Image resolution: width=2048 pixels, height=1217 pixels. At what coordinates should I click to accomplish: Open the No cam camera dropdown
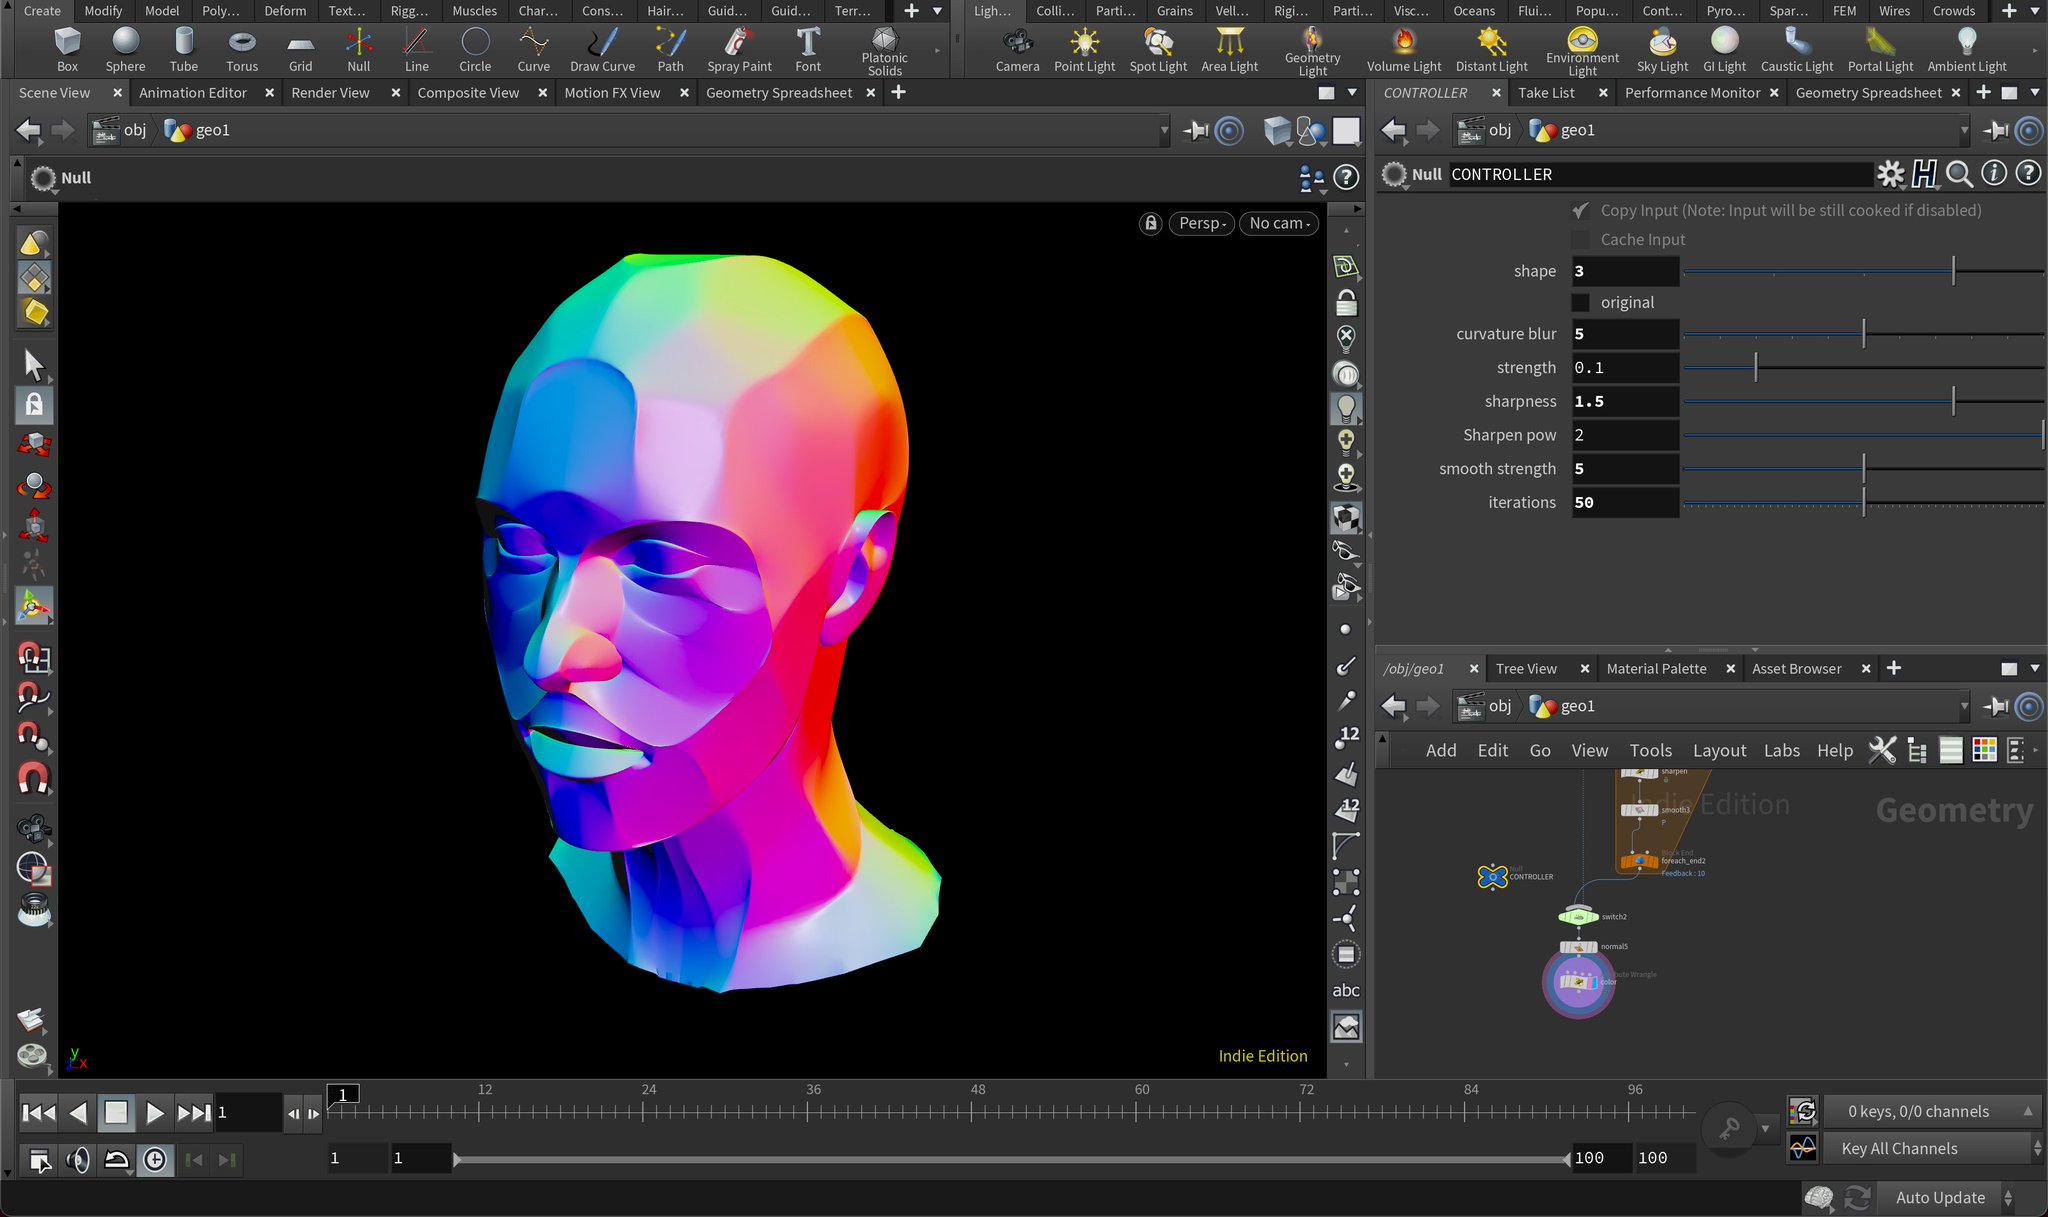point(1278,223)
